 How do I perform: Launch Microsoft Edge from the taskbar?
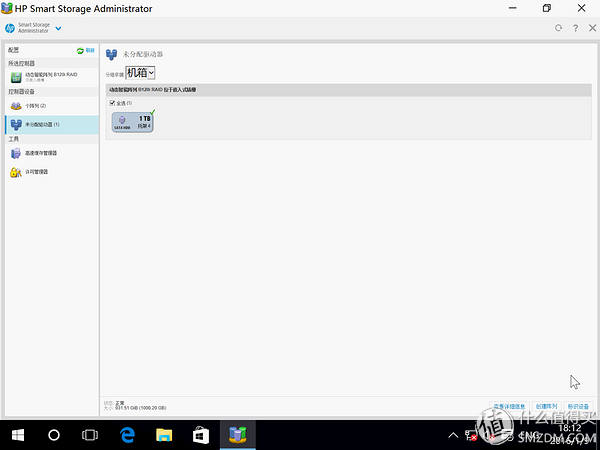click(x=127, y=435)
